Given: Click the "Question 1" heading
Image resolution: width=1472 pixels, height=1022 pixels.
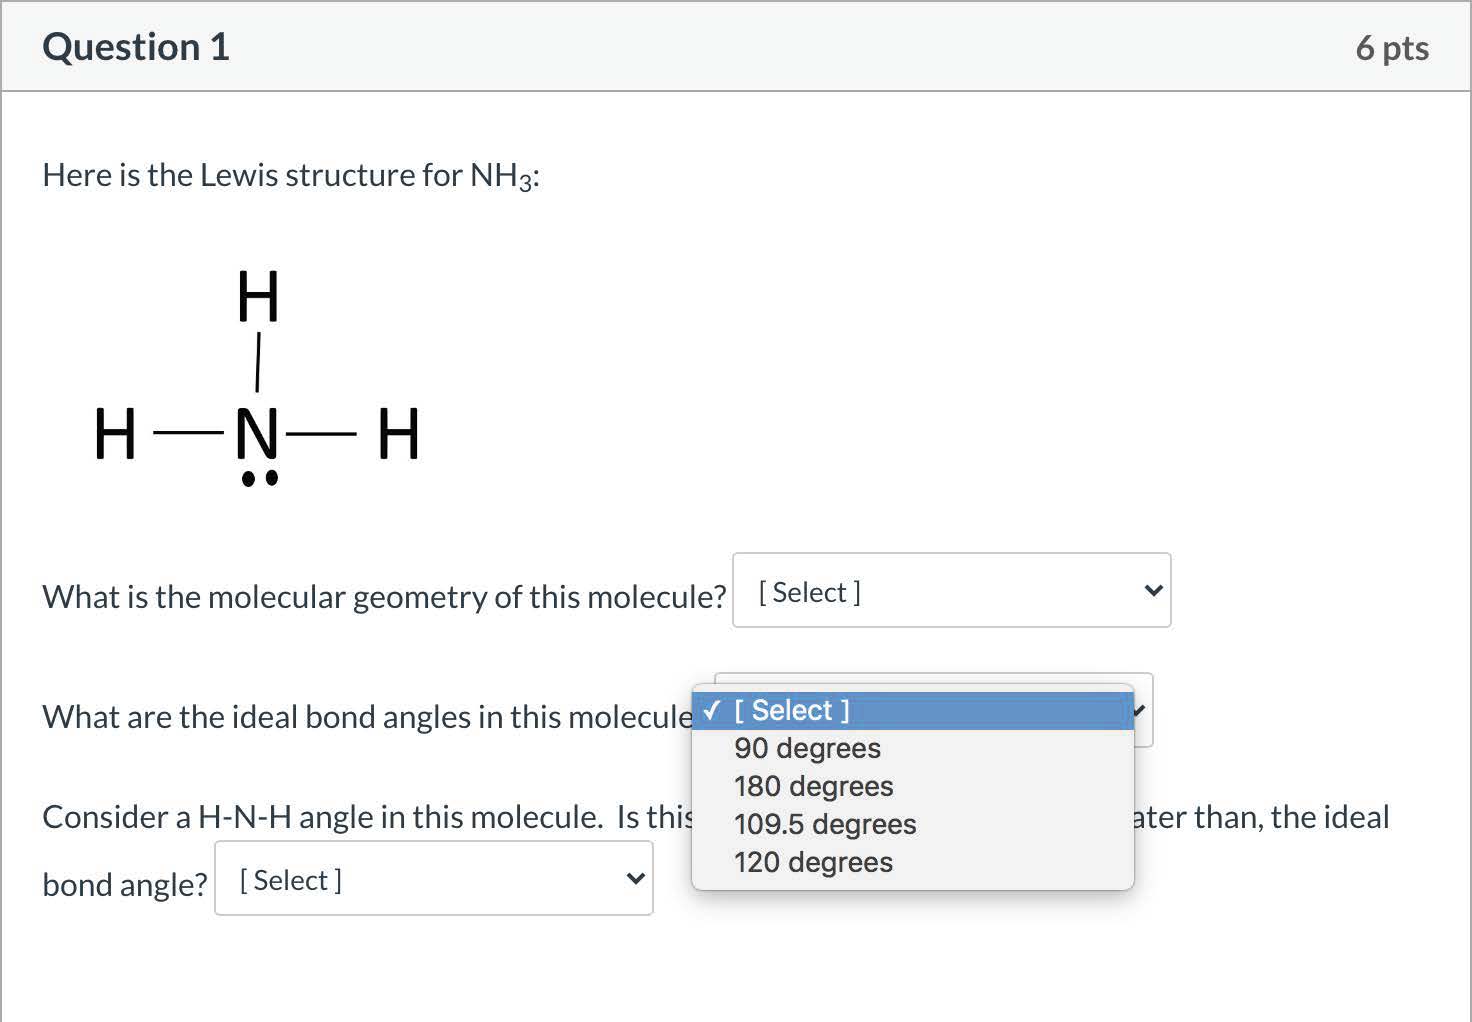Looking at the screenshot, I should tap(136, 47).
